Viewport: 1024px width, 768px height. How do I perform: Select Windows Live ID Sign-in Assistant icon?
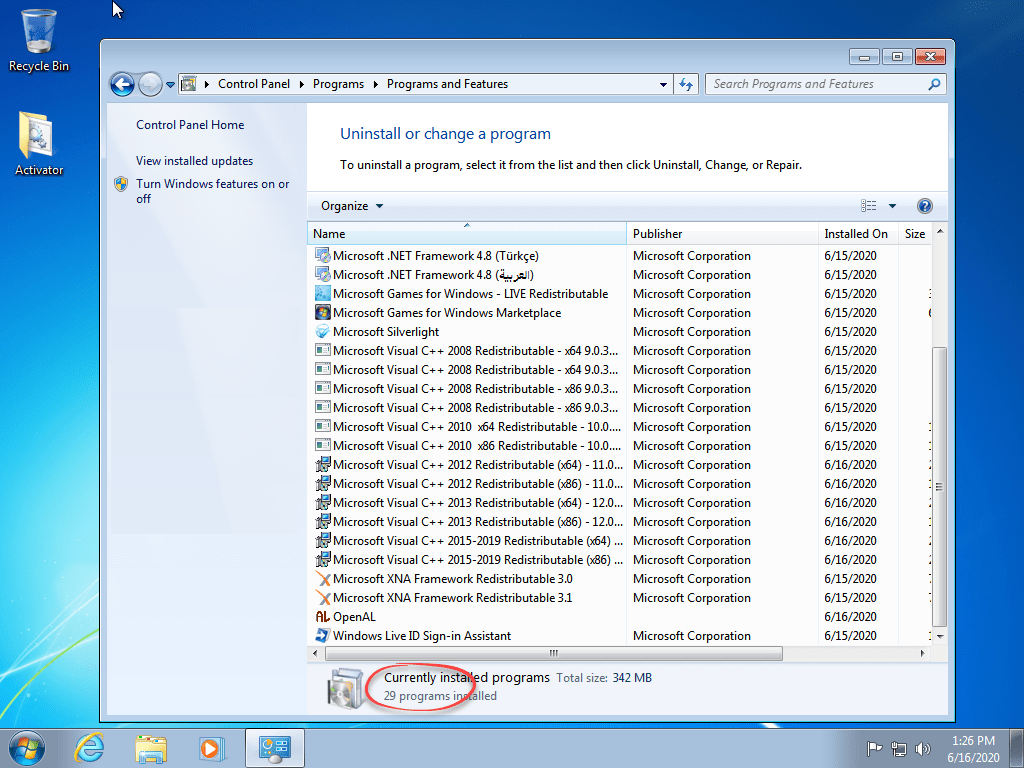[323, 635]
